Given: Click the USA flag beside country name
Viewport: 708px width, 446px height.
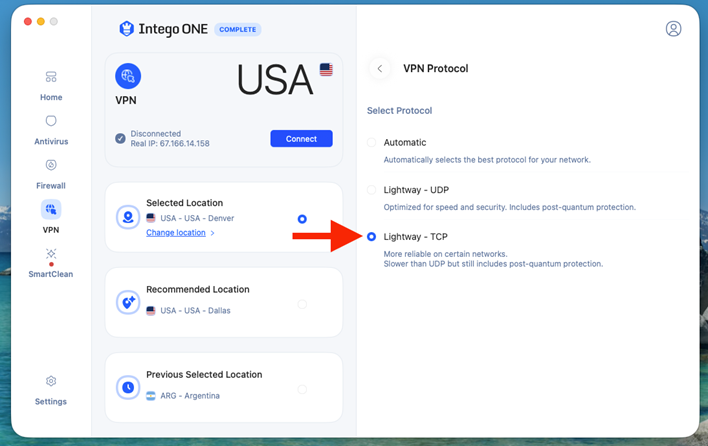Looking at the screenshot, I should coord(326,70).
